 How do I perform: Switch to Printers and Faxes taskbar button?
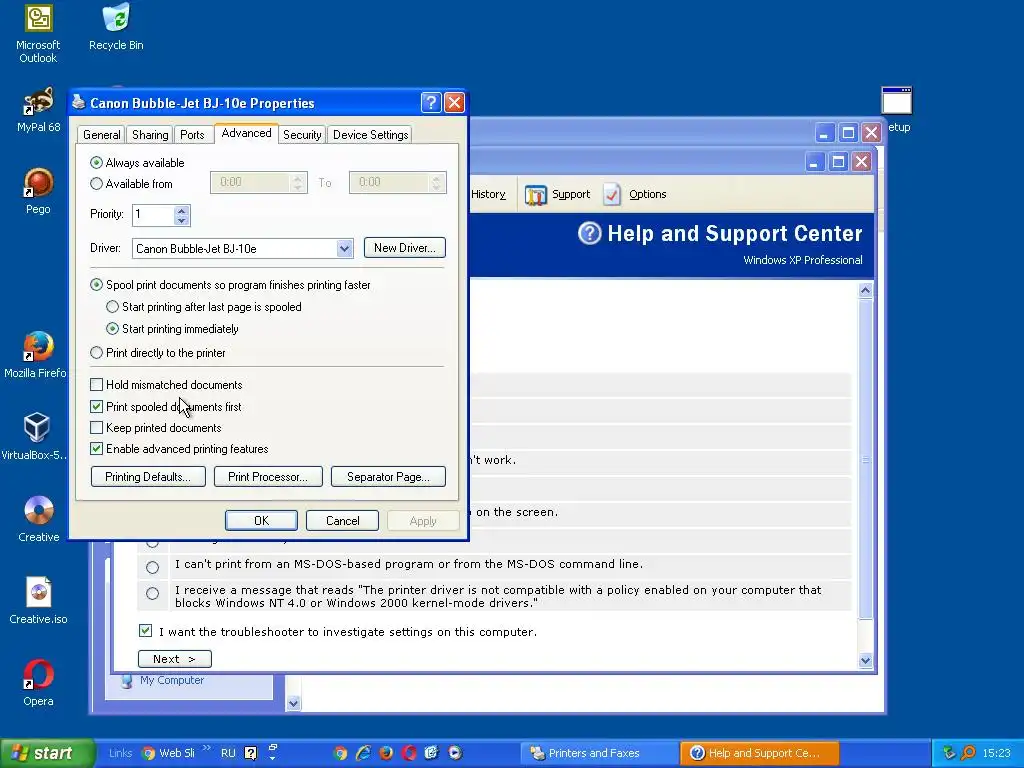[x=598, y=753]
